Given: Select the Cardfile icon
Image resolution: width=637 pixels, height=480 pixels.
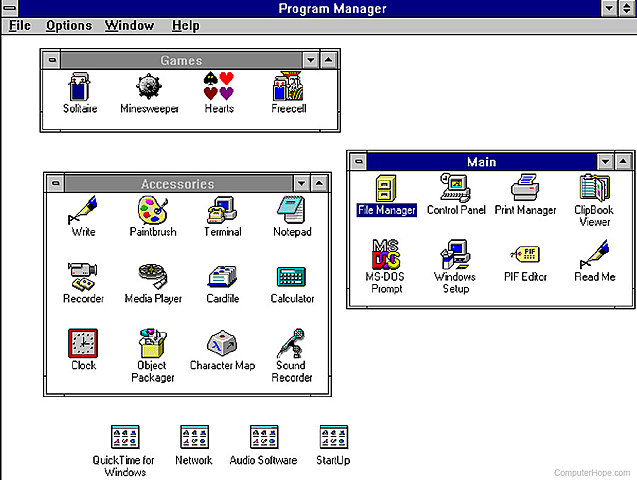Looking at the screenshot, I should (222, 277).
